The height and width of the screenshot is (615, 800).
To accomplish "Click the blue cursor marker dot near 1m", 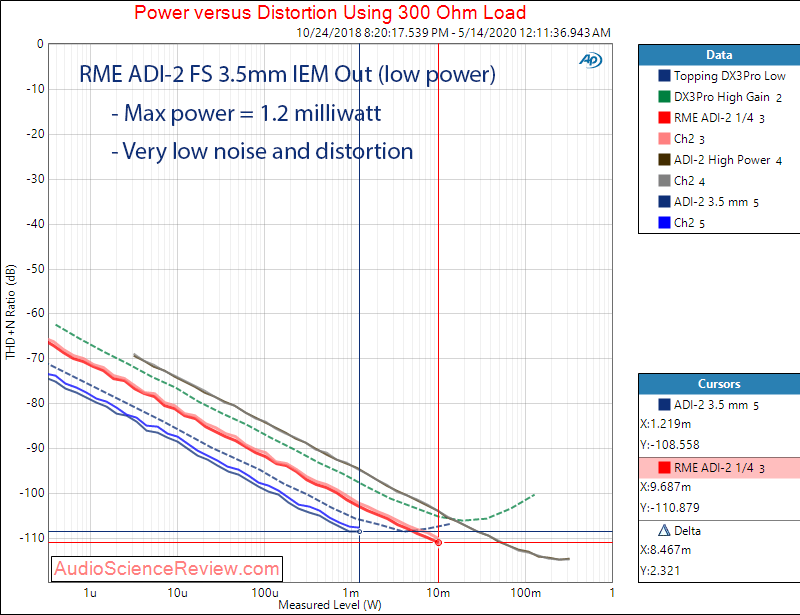I will click(x=360, y=532).
